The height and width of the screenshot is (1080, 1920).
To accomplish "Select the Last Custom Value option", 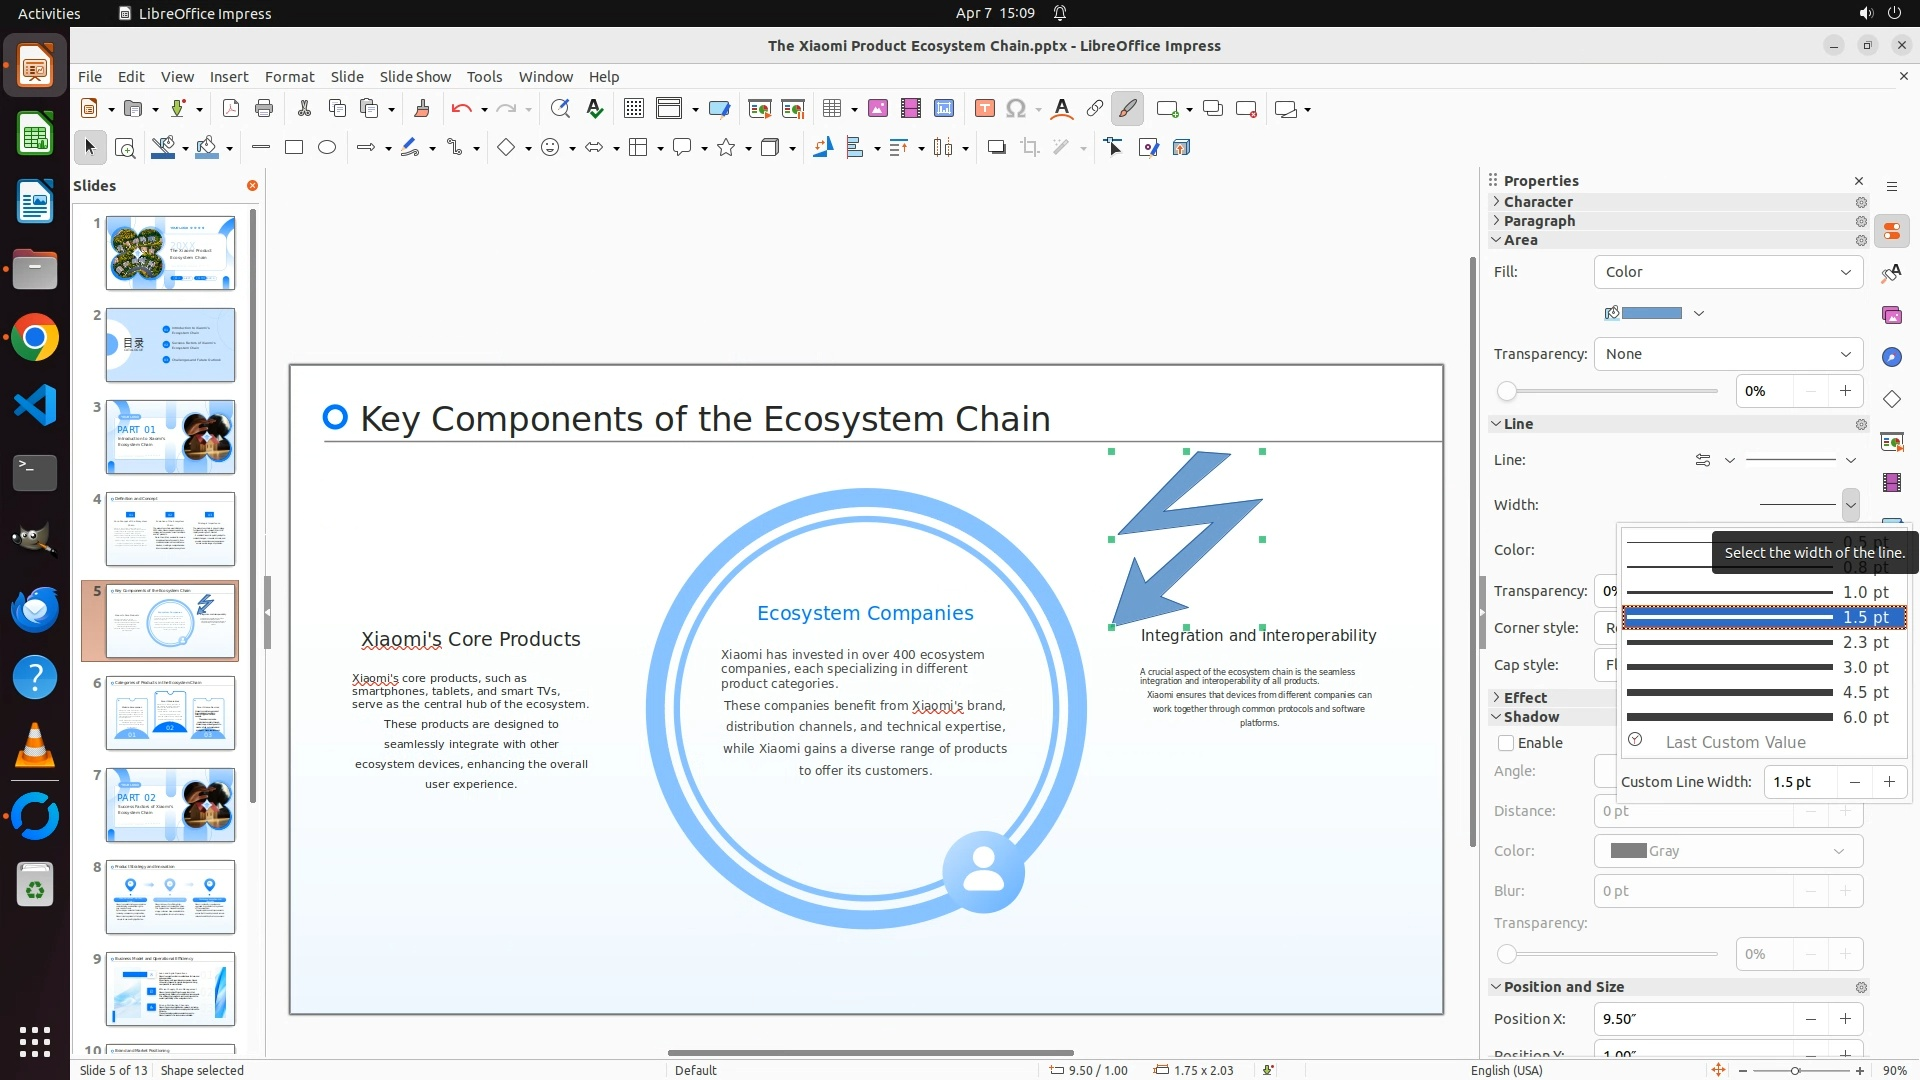I will (1735, 742).
